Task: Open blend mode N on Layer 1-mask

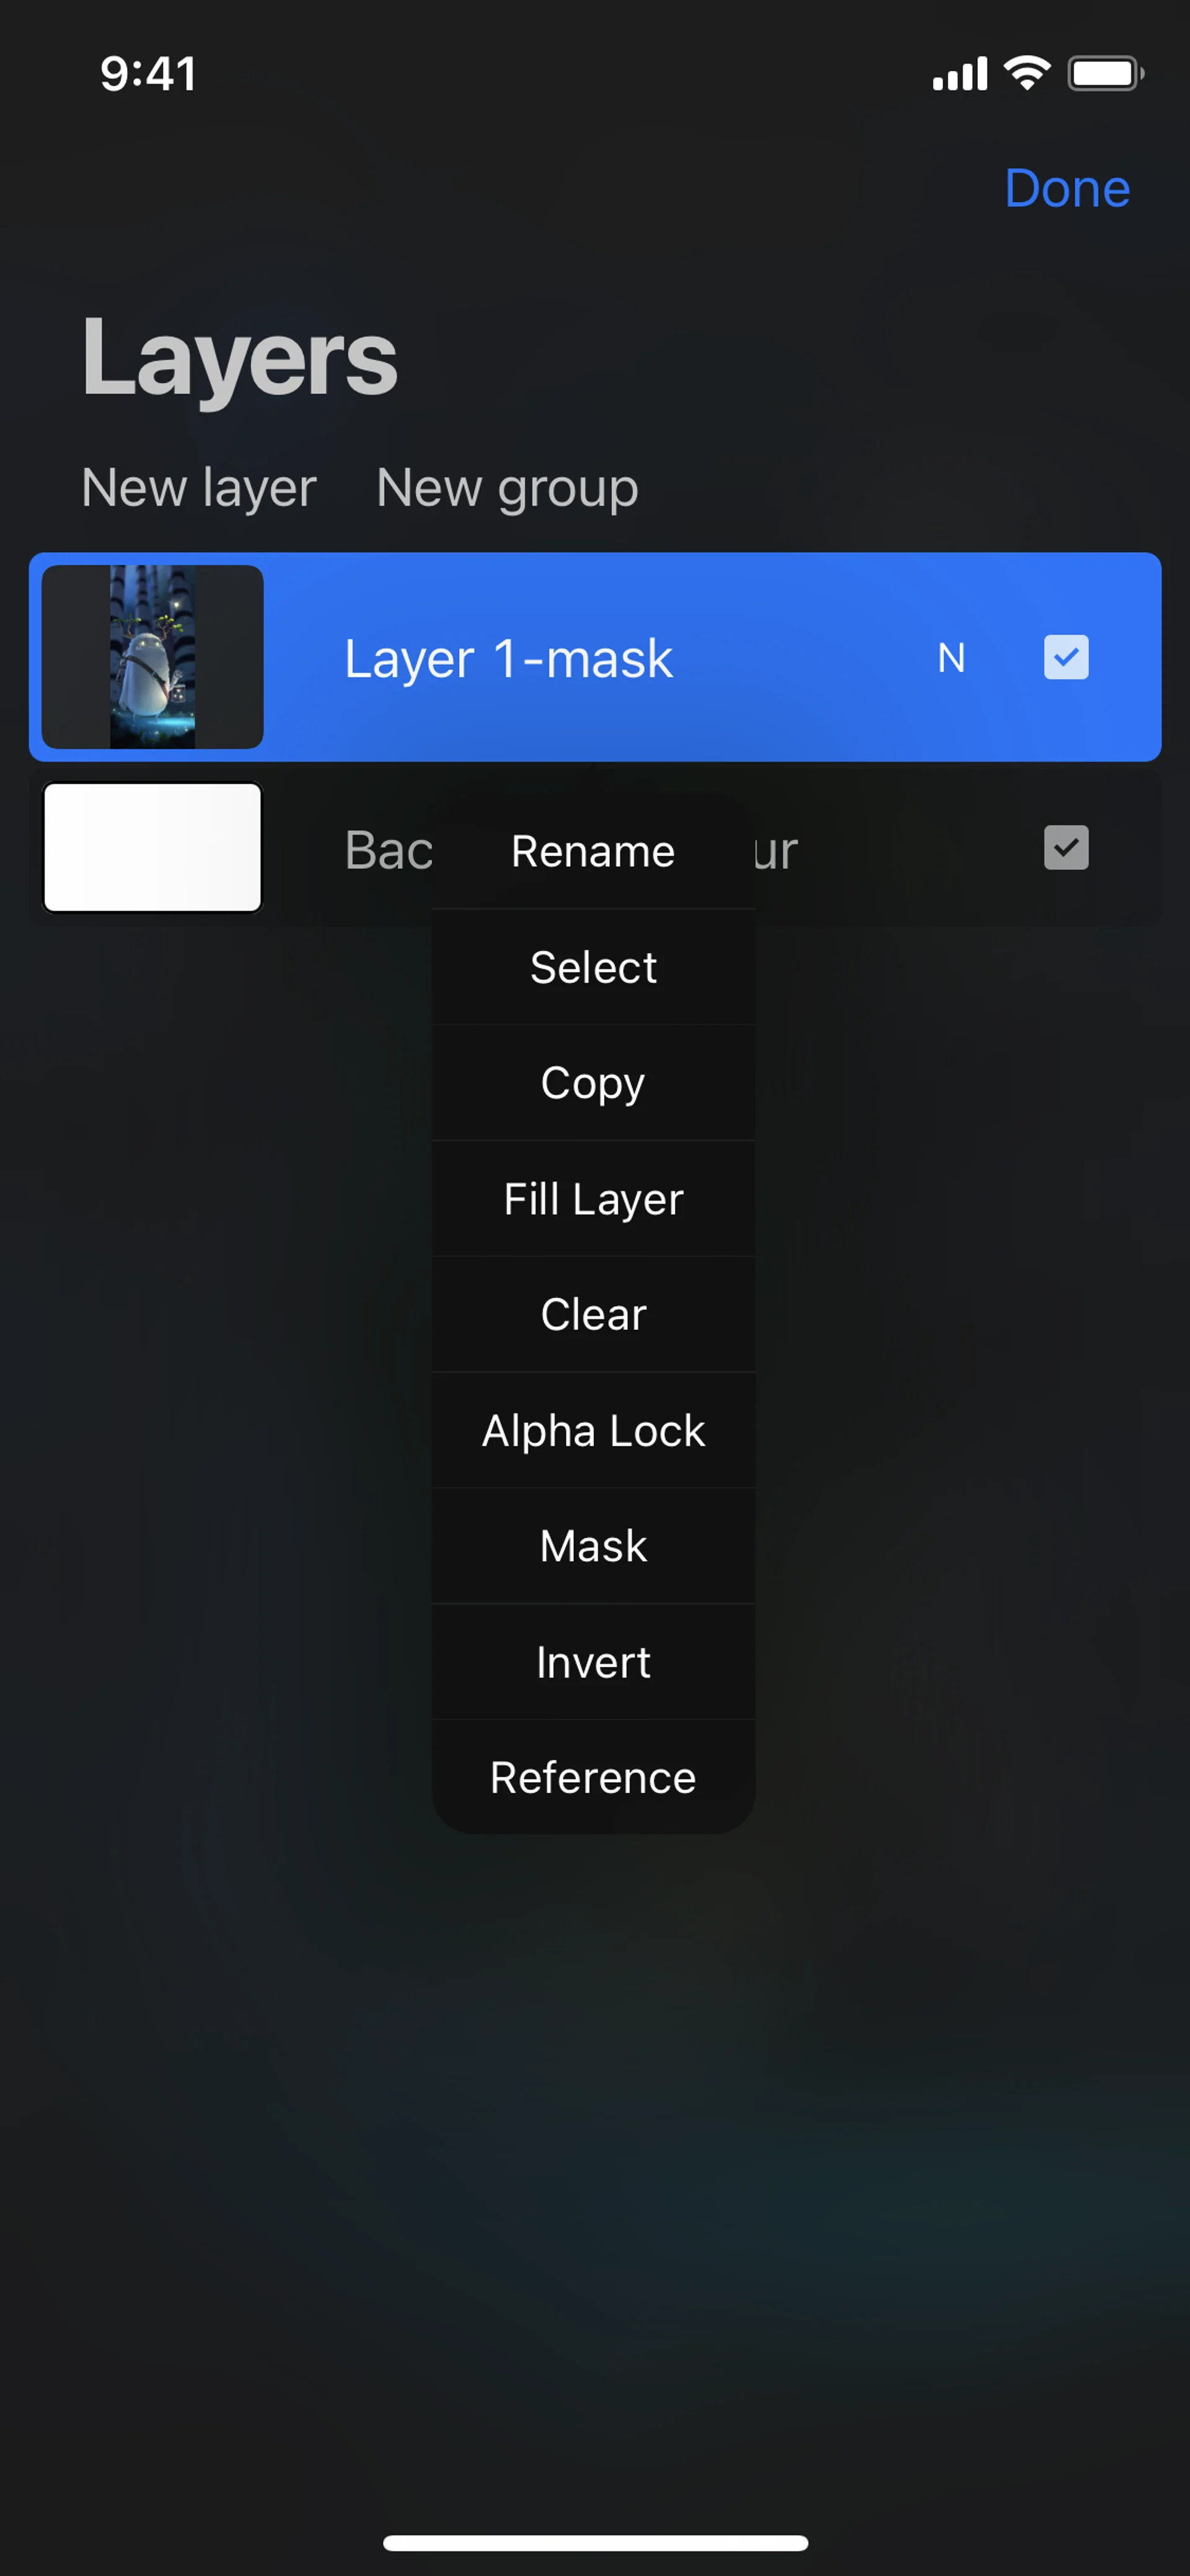Action: click(951, 658)
